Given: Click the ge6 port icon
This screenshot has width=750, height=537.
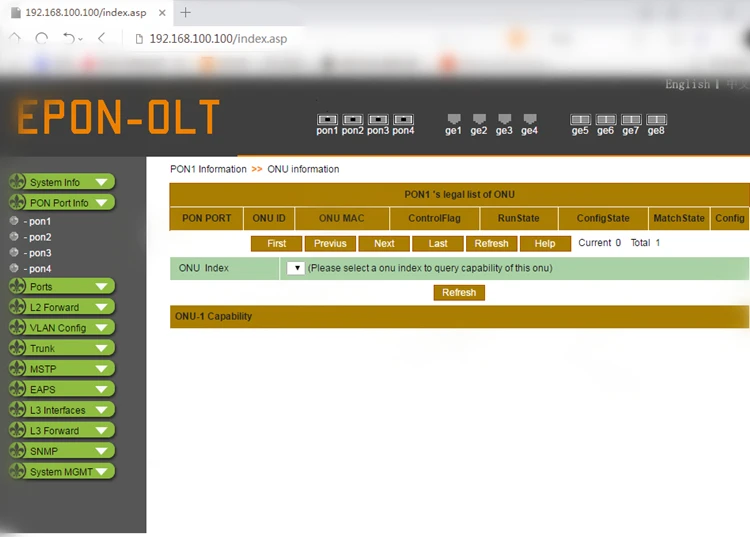Looking at the screenshot, I should 606,119.
